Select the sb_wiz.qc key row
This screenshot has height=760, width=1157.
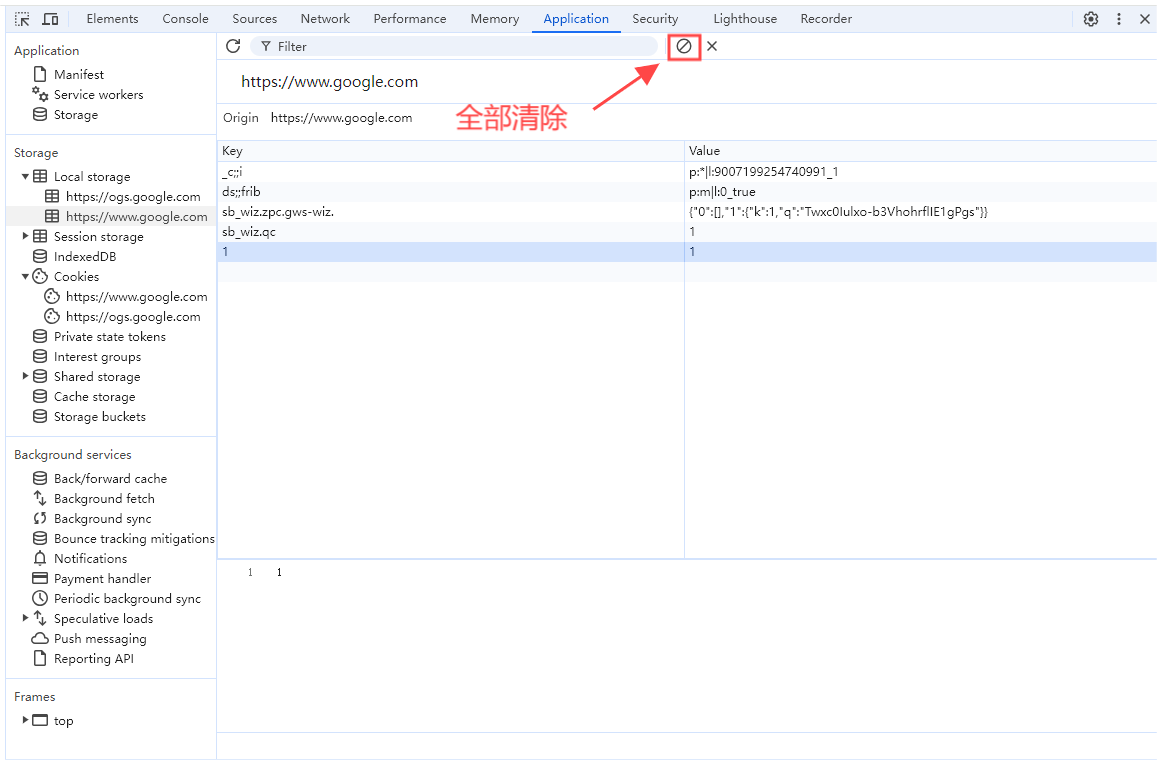pyautogui.click(x=451, y=232)
